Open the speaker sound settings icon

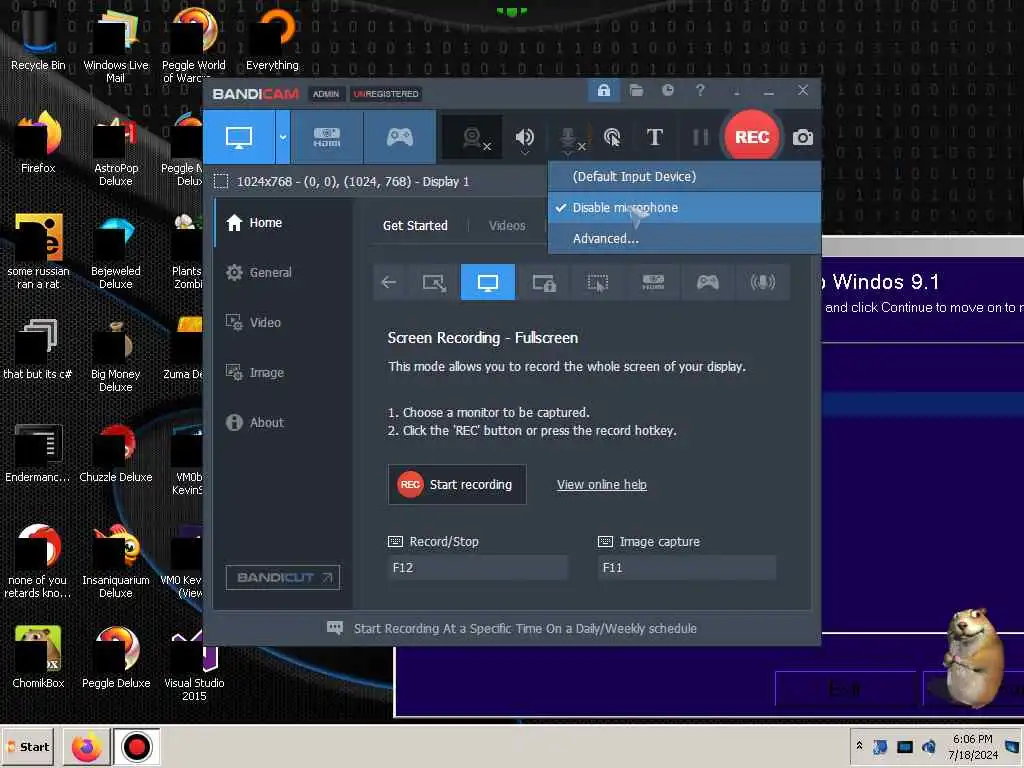coord(524,137)
